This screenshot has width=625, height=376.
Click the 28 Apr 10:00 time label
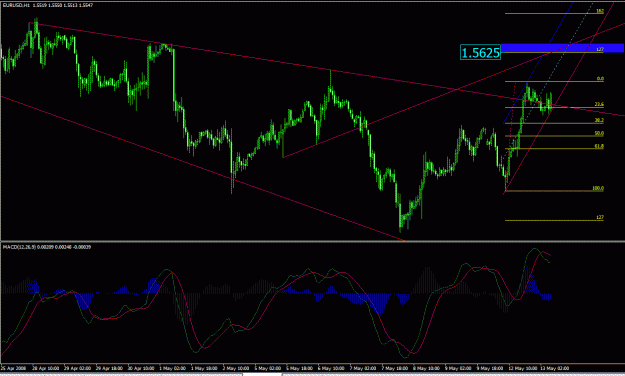click(x=45, y=368)
